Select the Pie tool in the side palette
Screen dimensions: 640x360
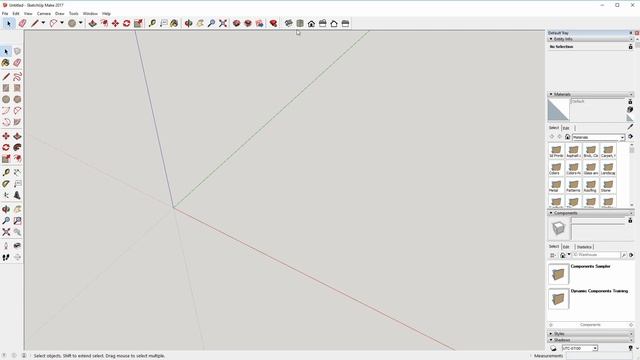coord(17,122)
